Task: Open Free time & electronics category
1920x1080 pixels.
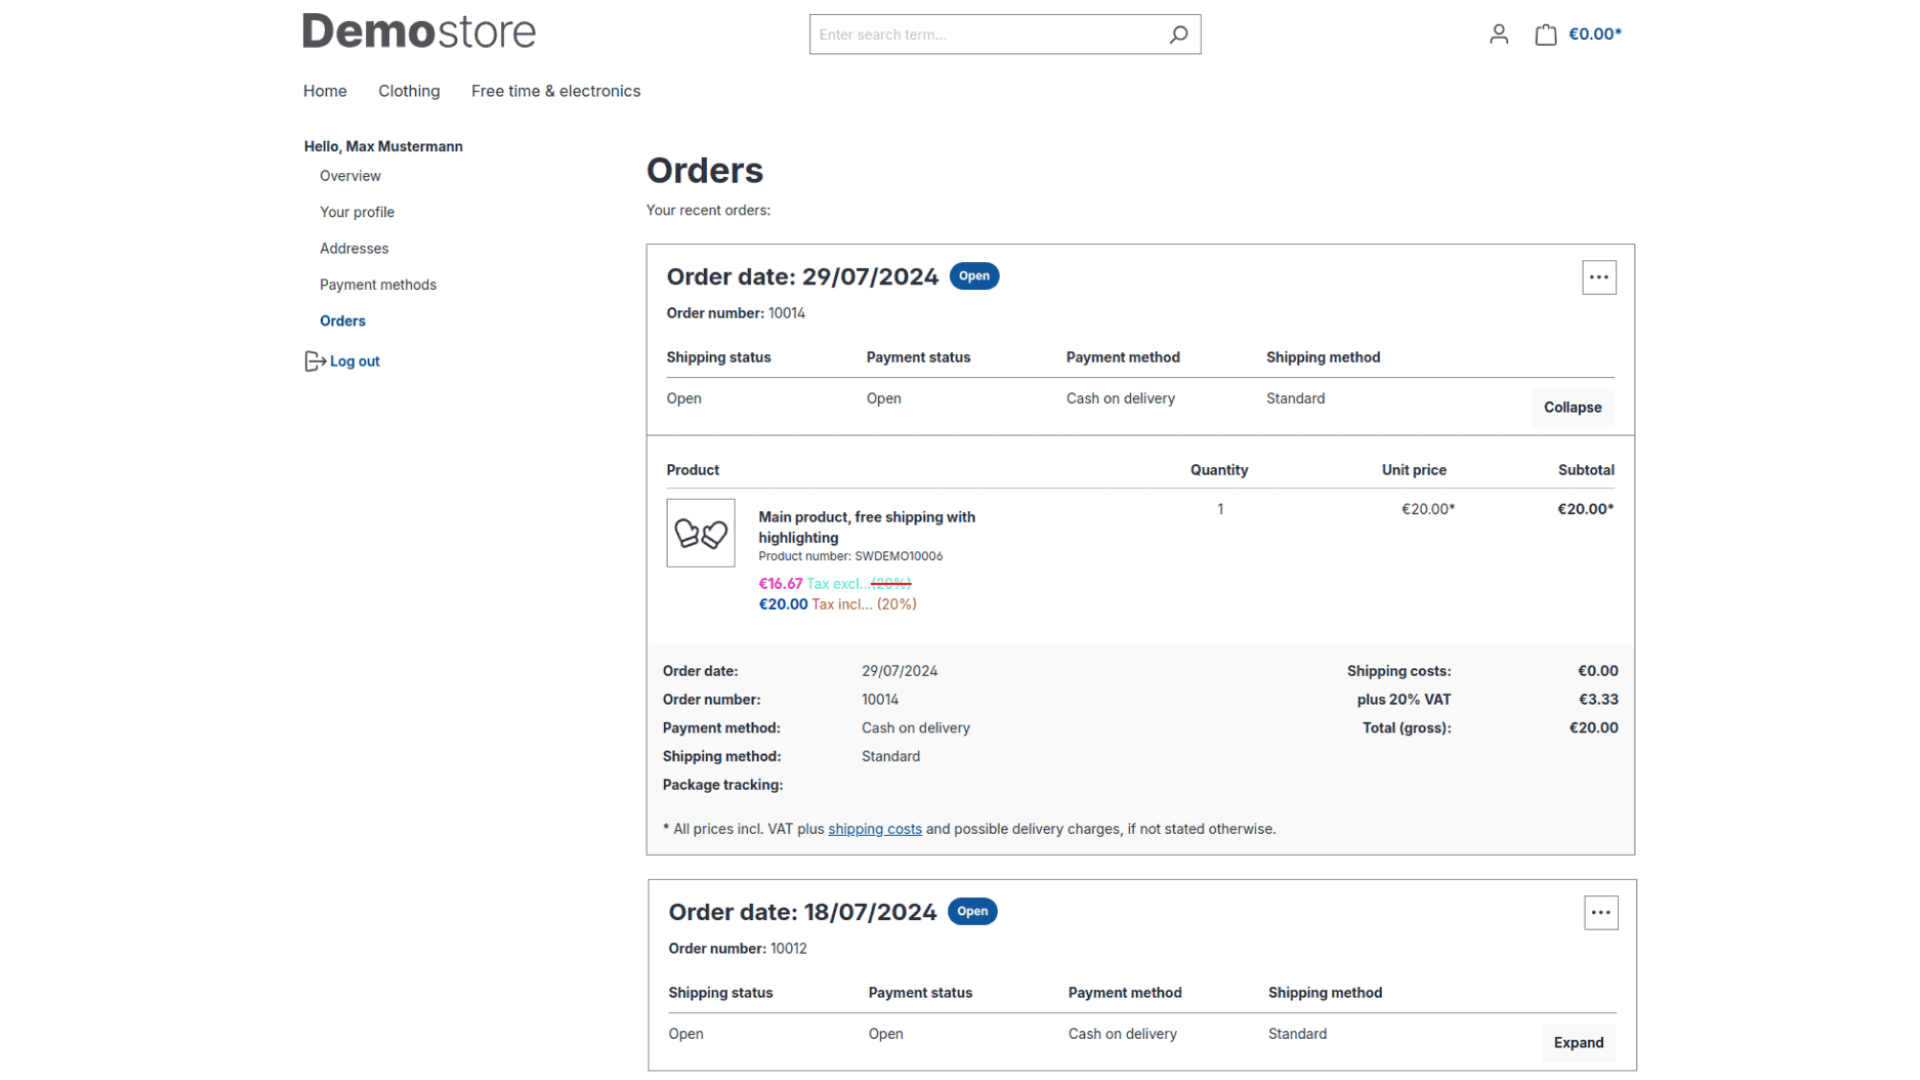Action: pyautogui.click(x=556, y=91)
